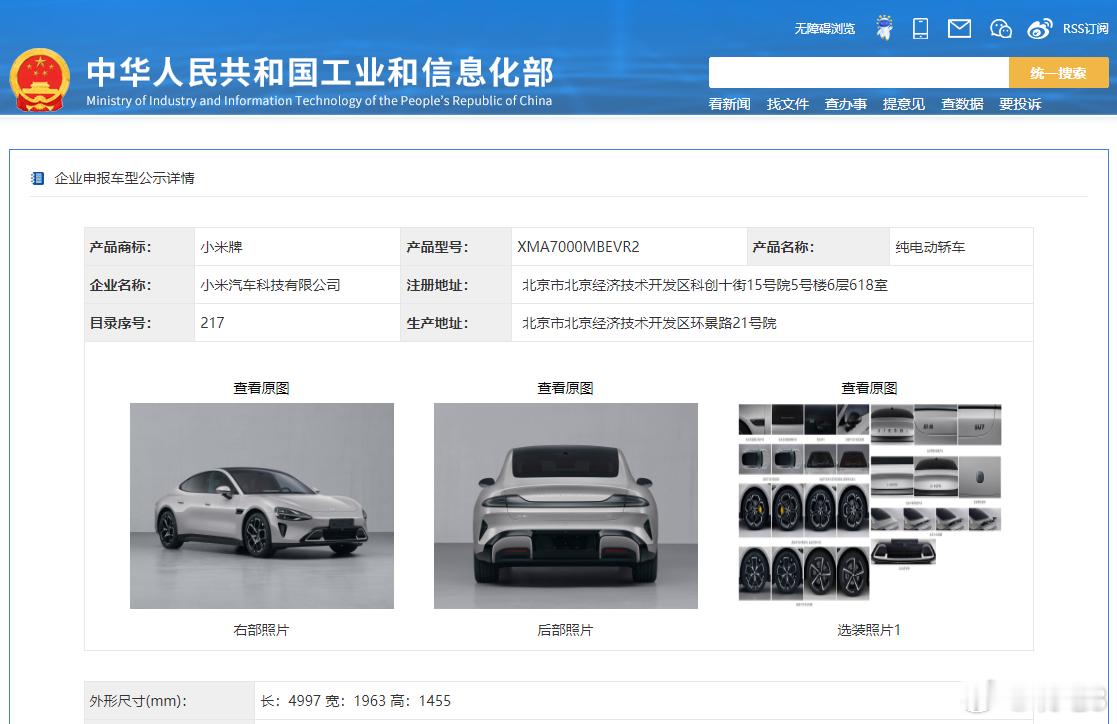Click 查看原图 above the 右部照片 image
Screen dimensions: 1117x724
(261, 388)
